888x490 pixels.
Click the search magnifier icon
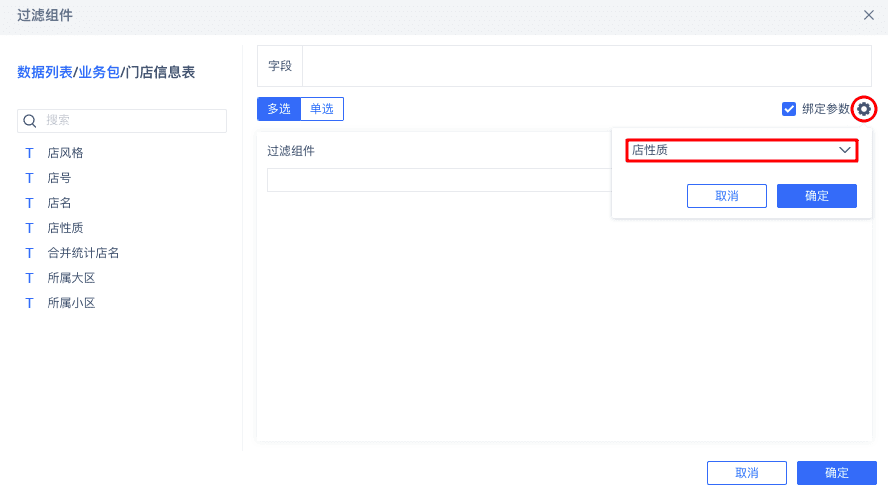pyautogui.click(x=30, y=121)
